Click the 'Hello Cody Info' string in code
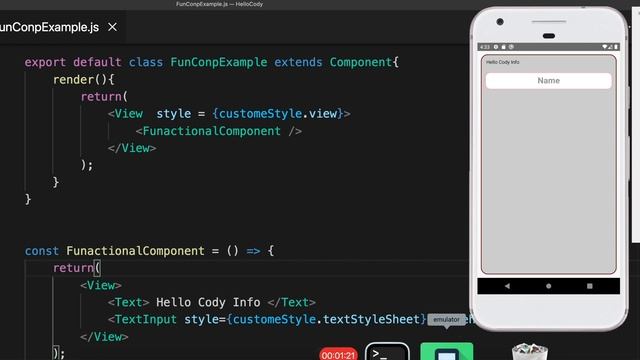Viewport: 640px width, 360px height. (x=208, y=302)
